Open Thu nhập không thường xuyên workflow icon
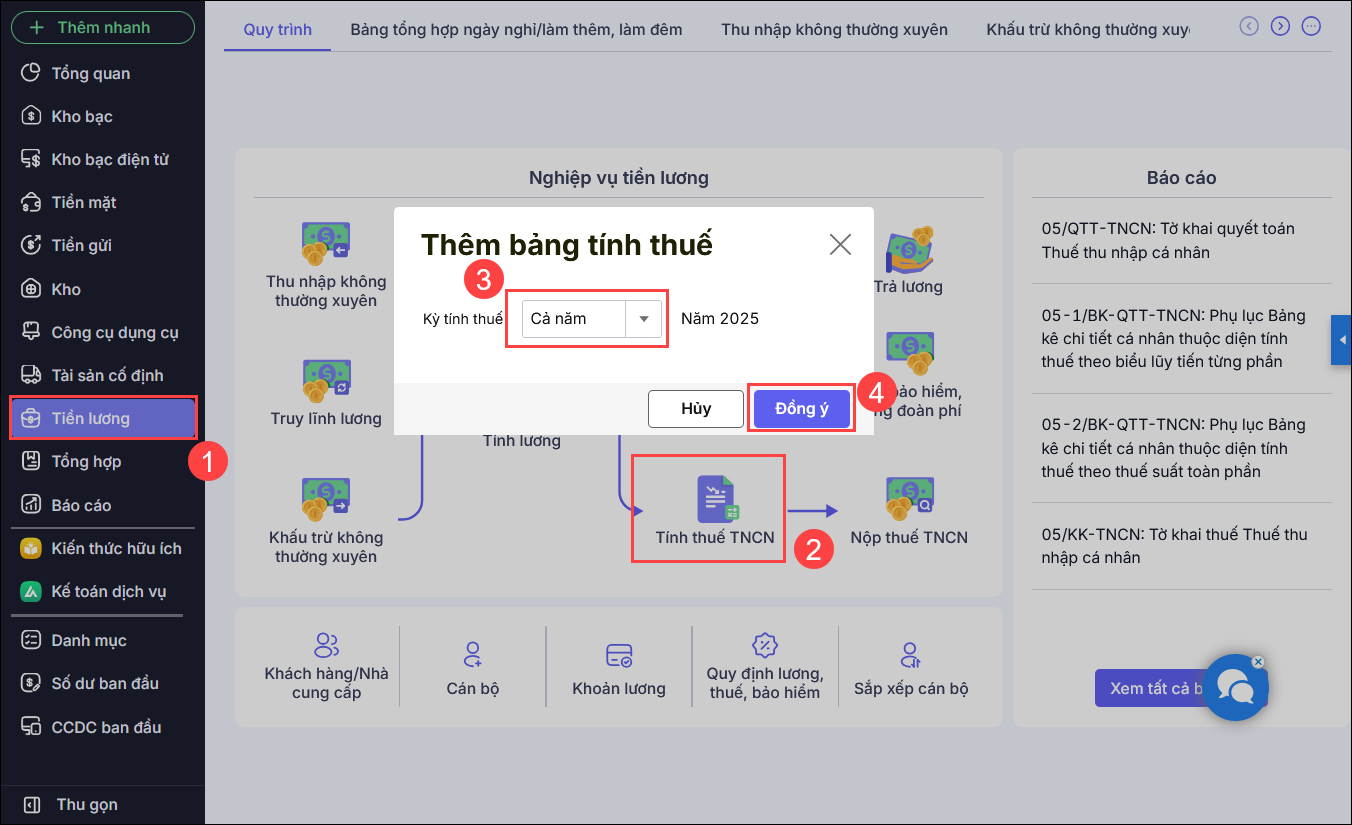Image resolution: width=1352 pixels, height=825 pixels. [326, 243]
